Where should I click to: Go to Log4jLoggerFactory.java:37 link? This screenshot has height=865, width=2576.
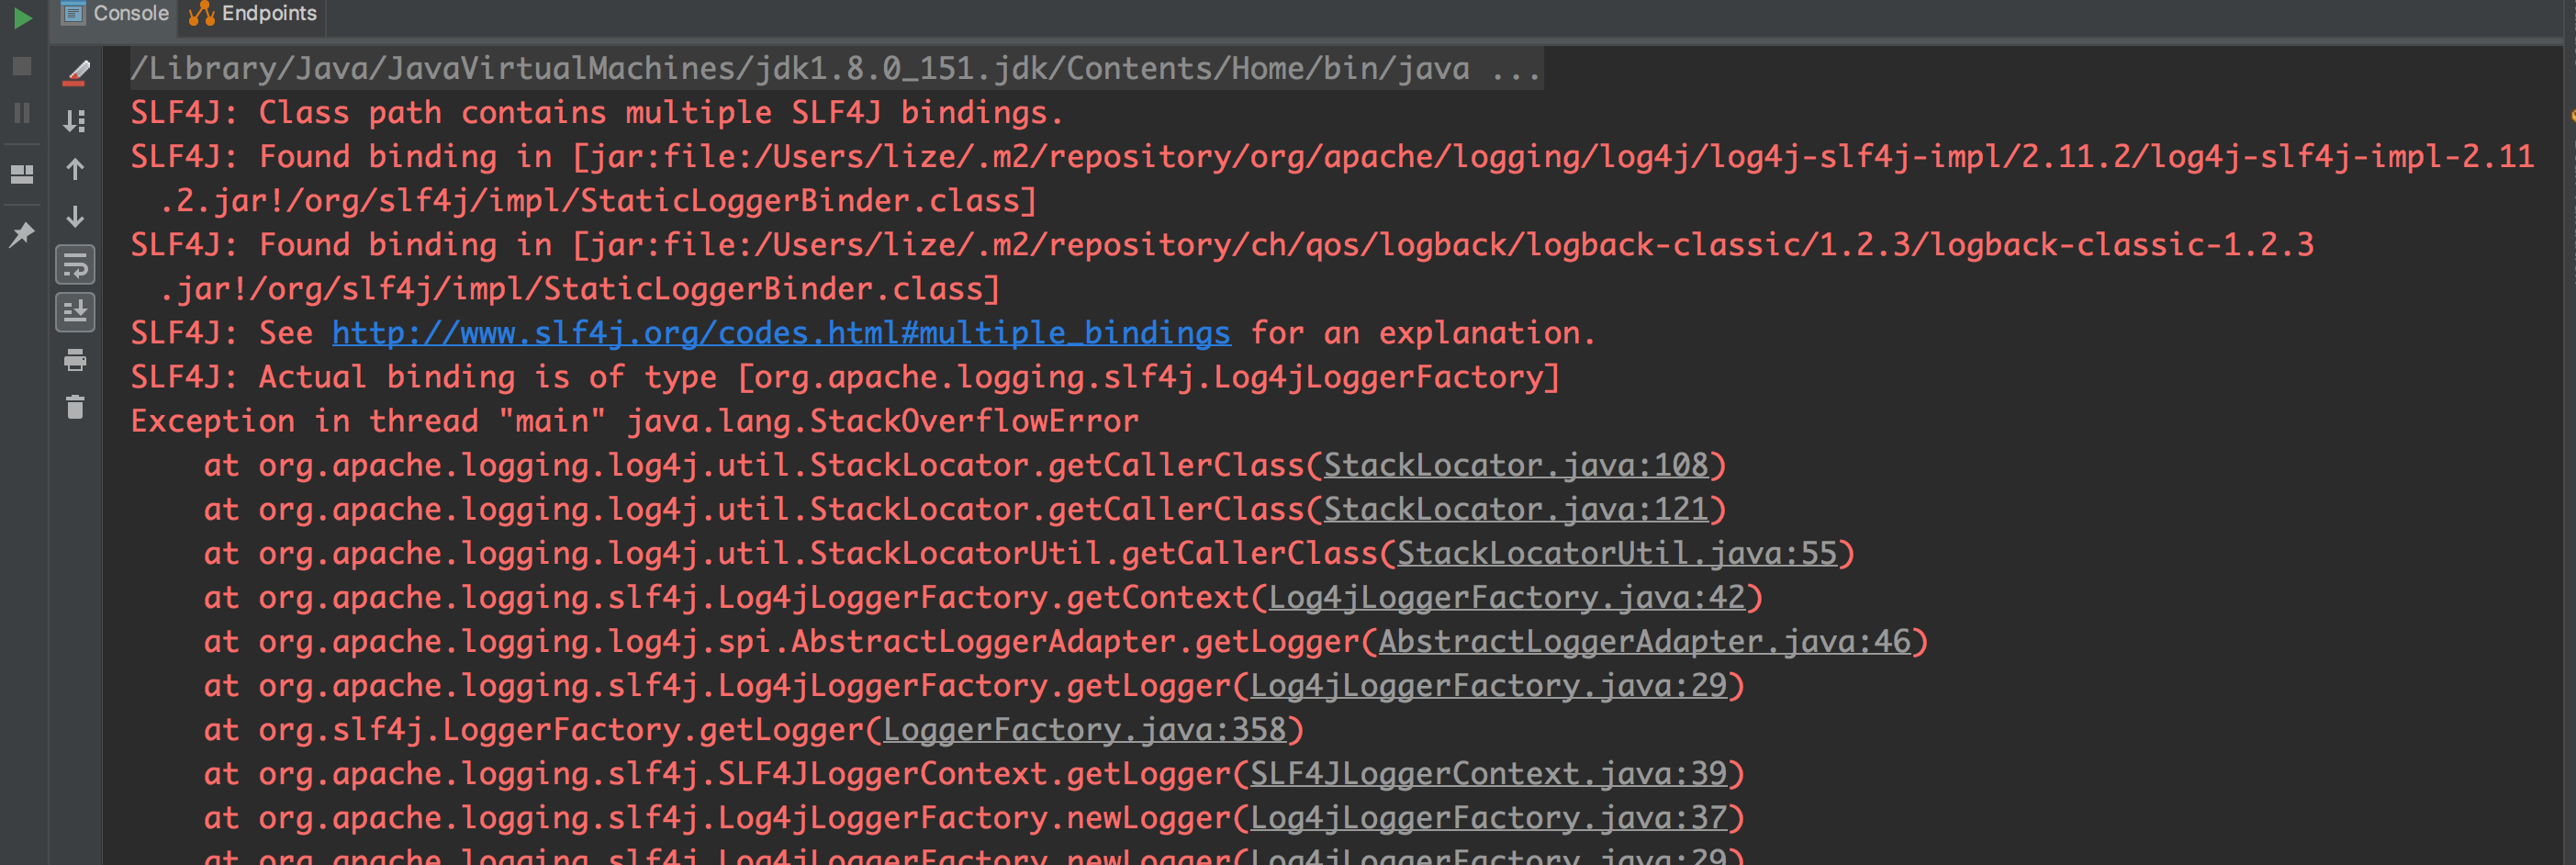point(1489,817)
